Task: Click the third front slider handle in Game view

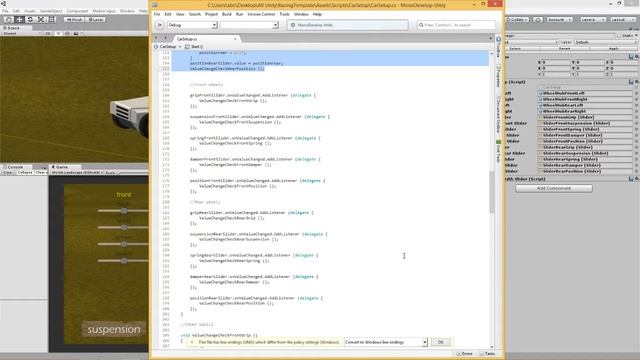Action: pos(124,244)
